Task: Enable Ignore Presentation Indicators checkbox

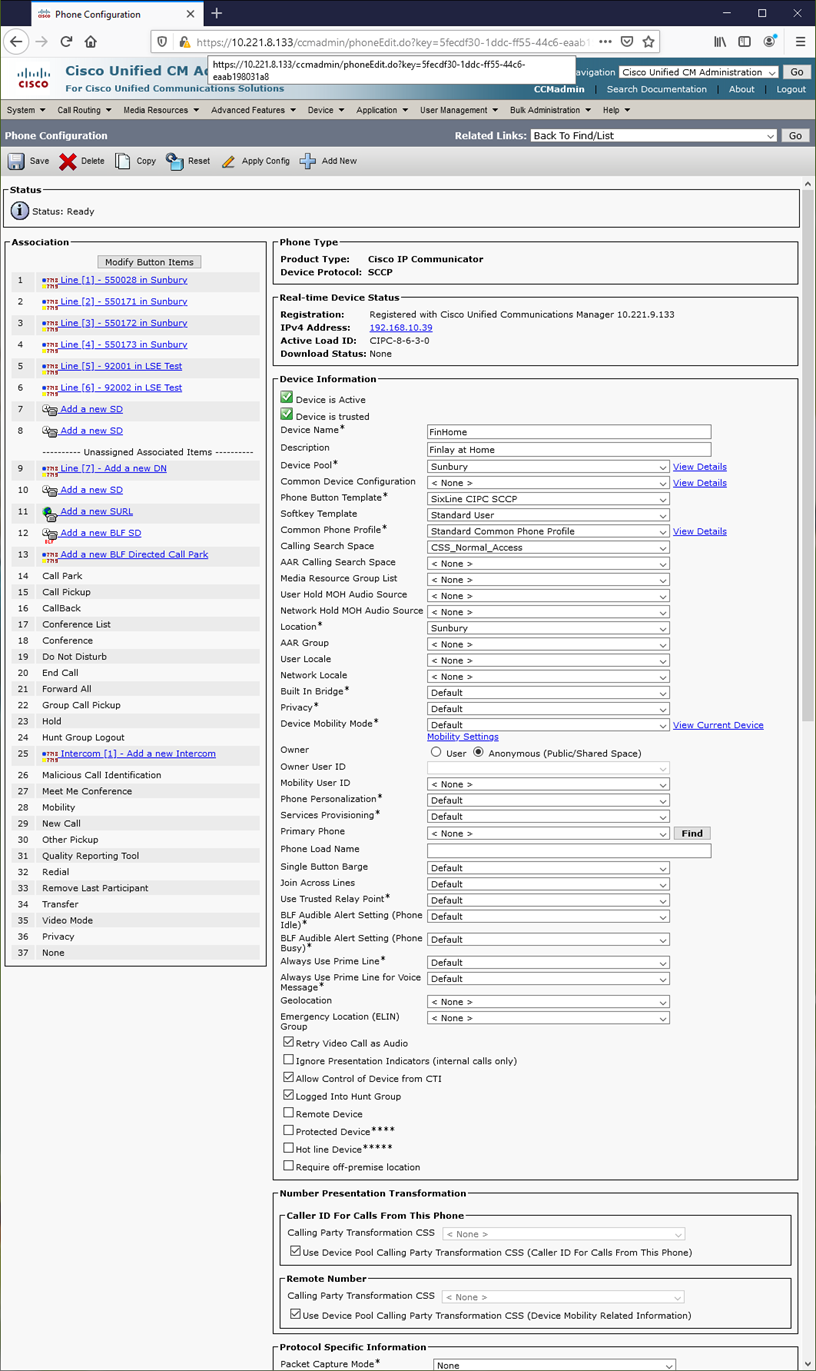Action: click(289, 1060)
